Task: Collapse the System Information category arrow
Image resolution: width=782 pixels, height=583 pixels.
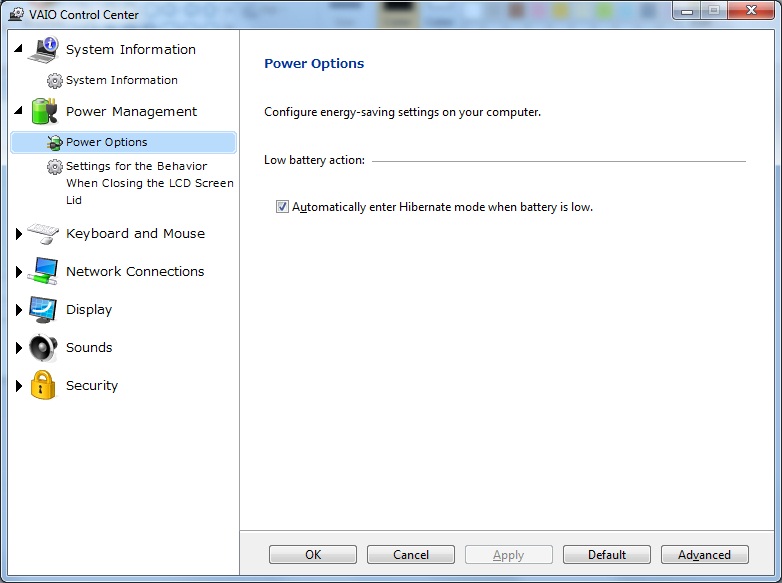Action: tap(19, 48)
